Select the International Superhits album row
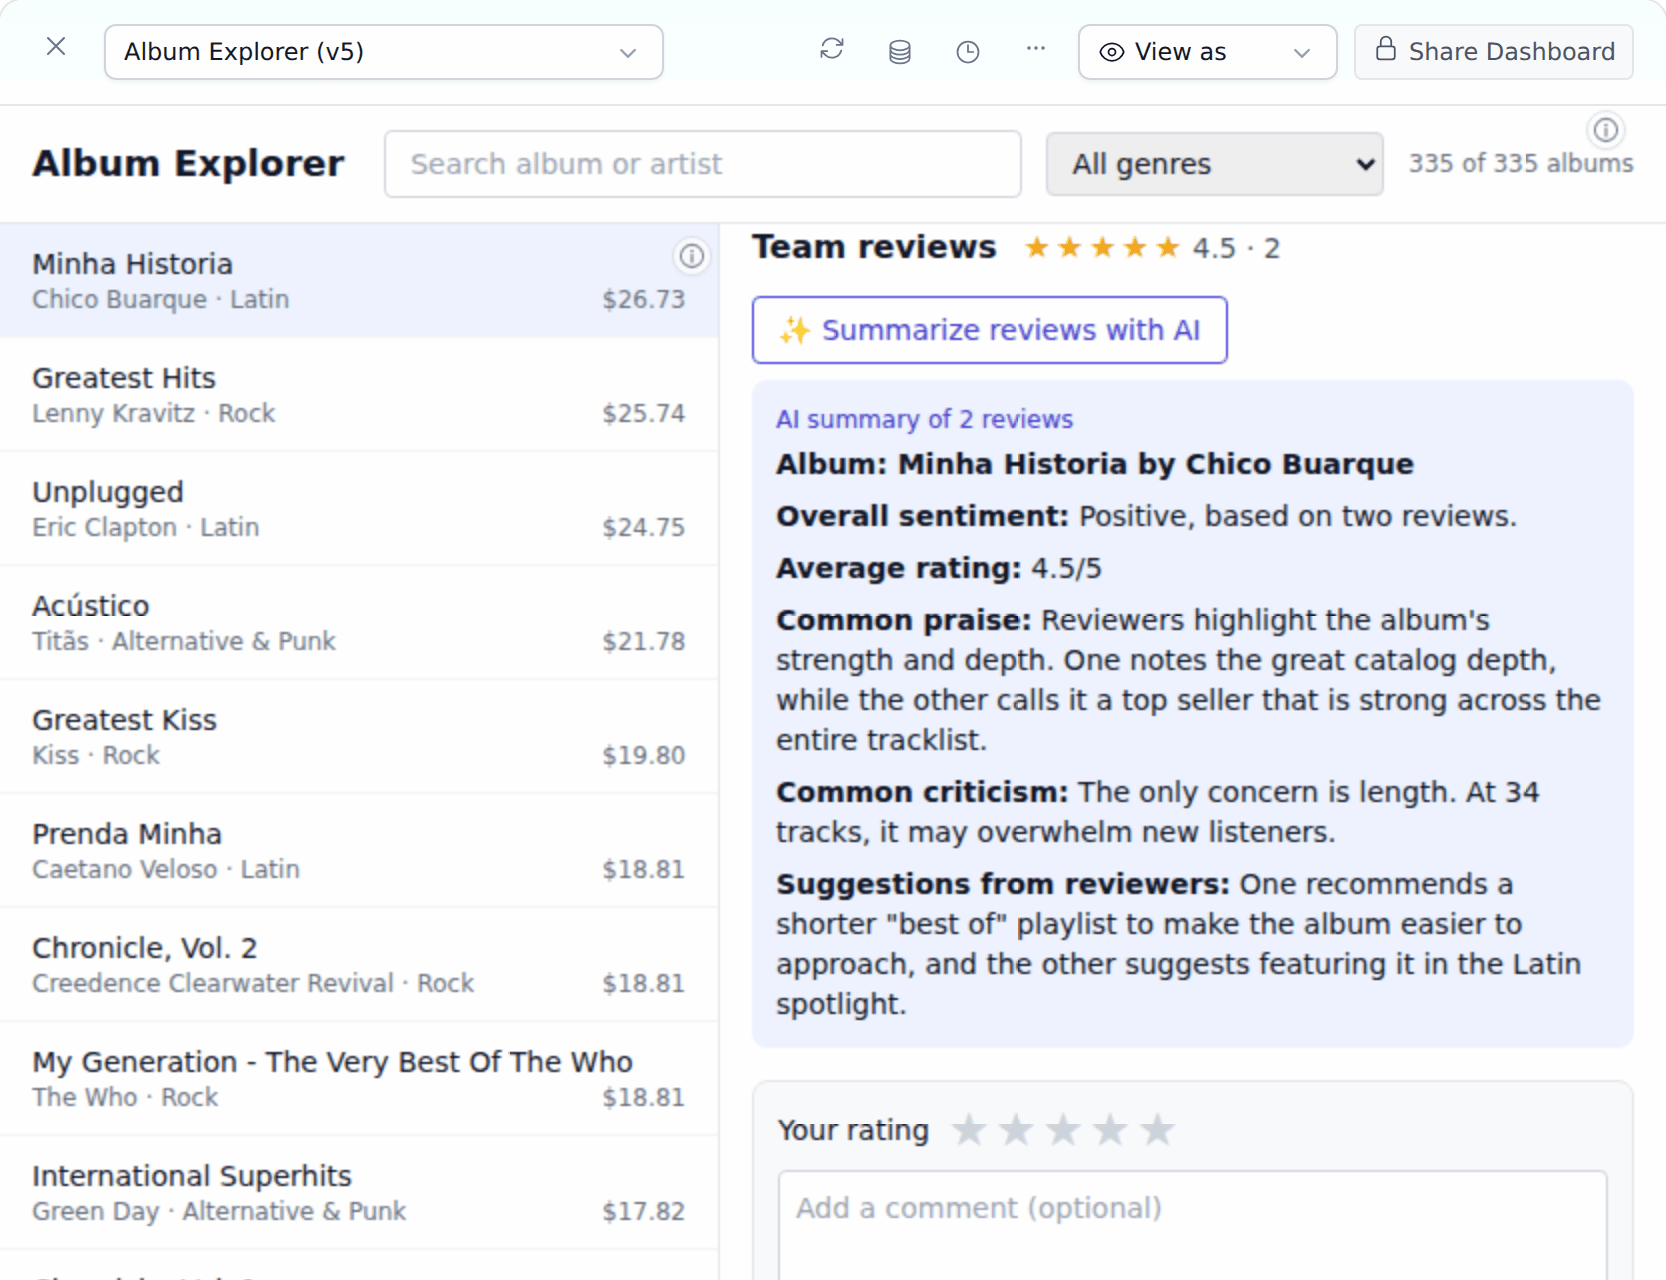This screenshot has width=1666, height=1280. (359, 1193)
